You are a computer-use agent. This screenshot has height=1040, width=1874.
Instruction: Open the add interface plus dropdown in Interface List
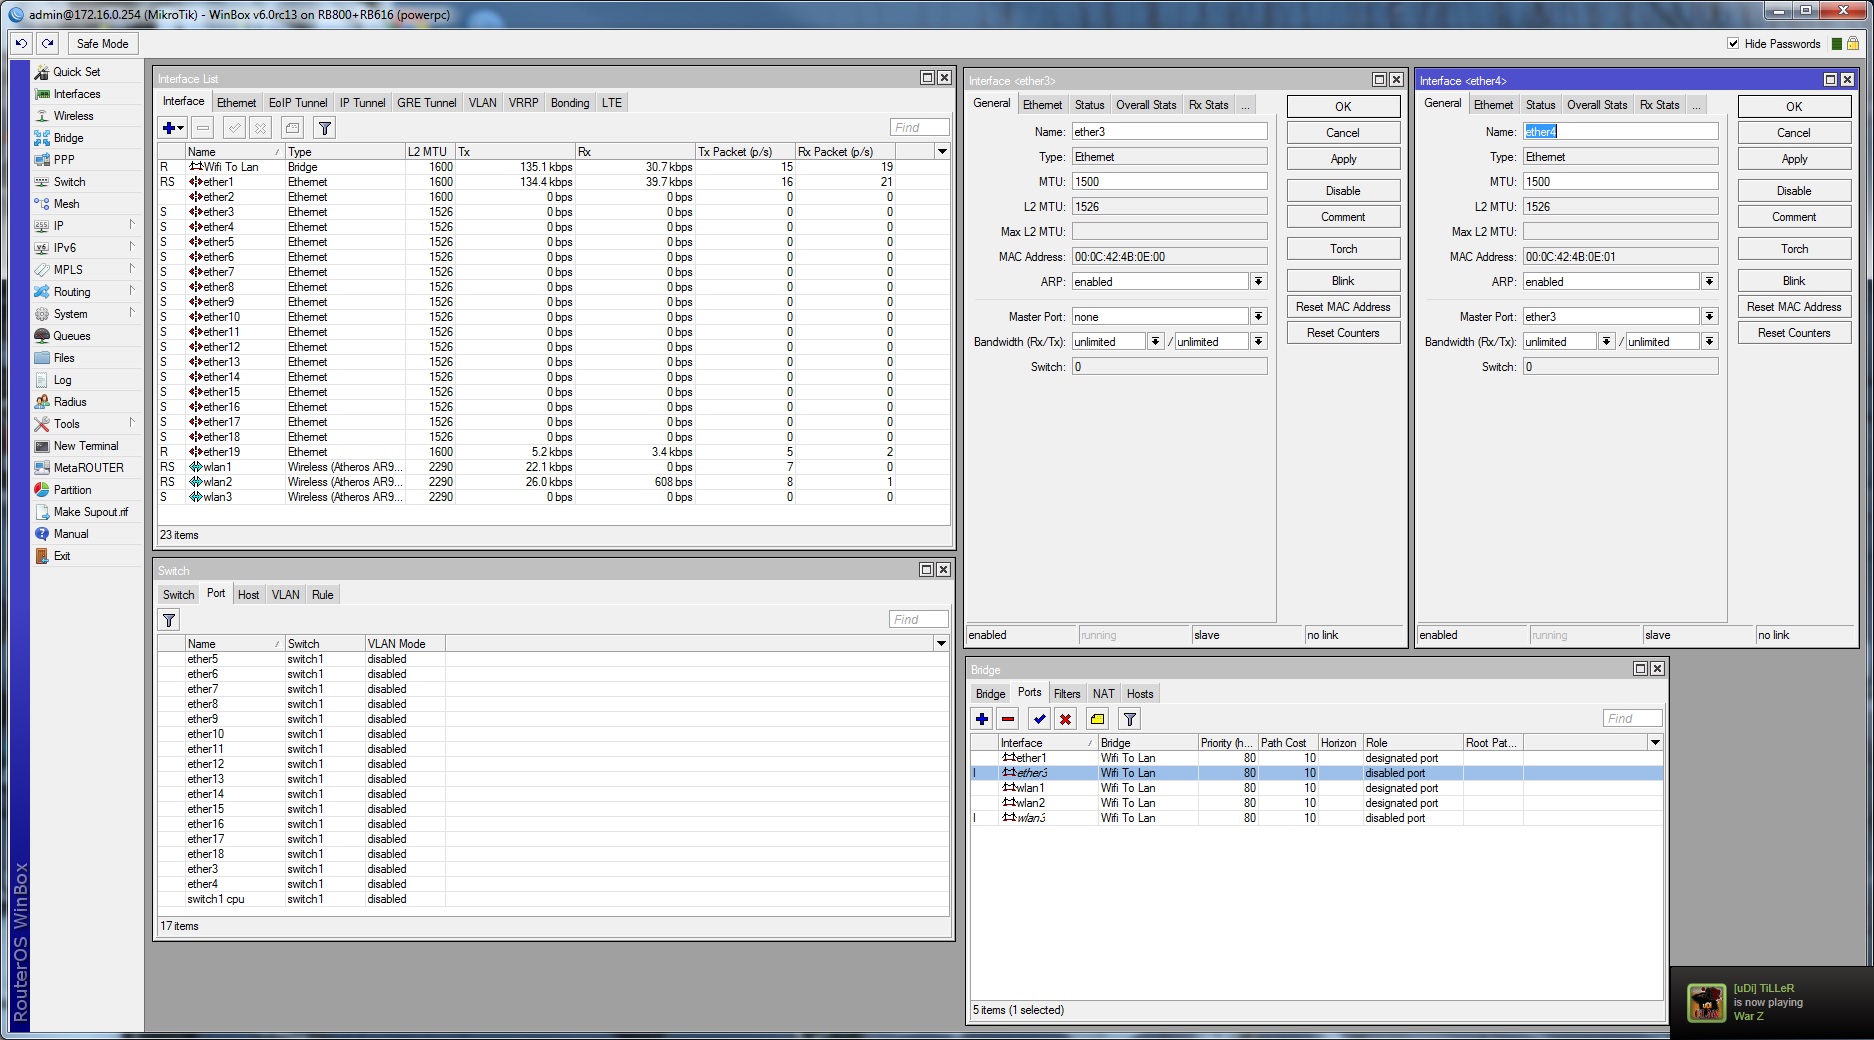point(173,128)
